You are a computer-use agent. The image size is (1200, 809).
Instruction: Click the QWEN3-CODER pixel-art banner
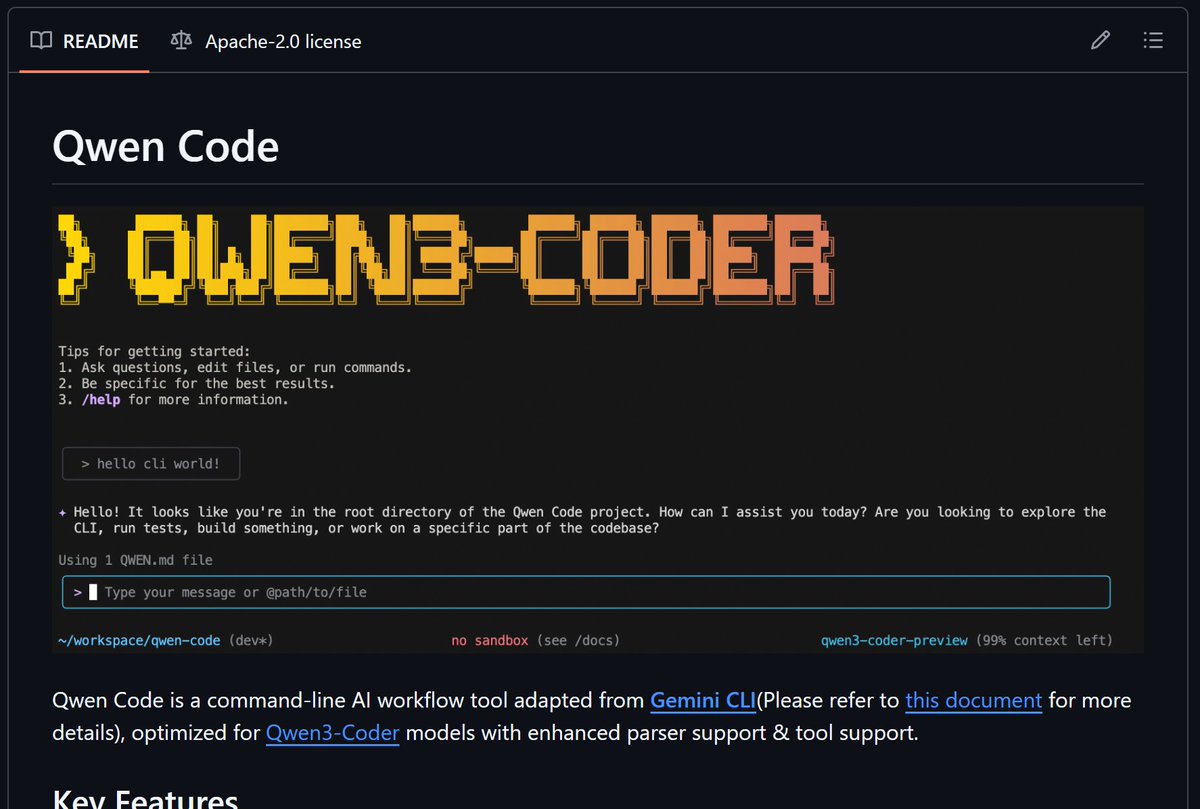[x=445, y=259]
